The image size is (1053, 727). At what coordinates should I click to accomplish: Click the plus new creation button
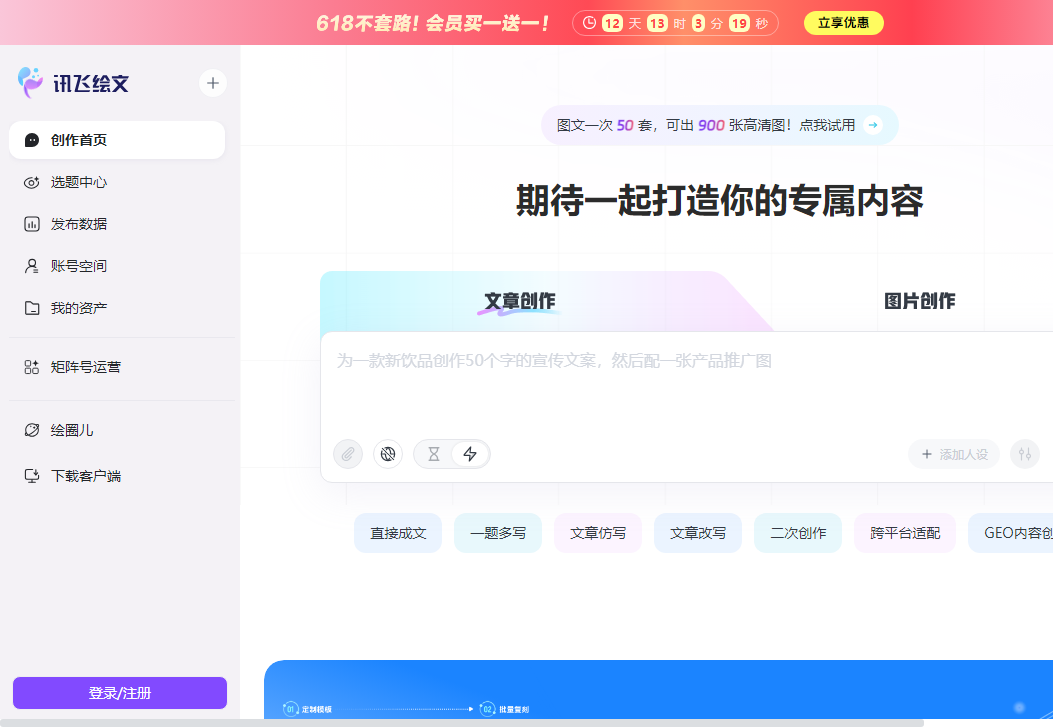[x=213, y=83]
